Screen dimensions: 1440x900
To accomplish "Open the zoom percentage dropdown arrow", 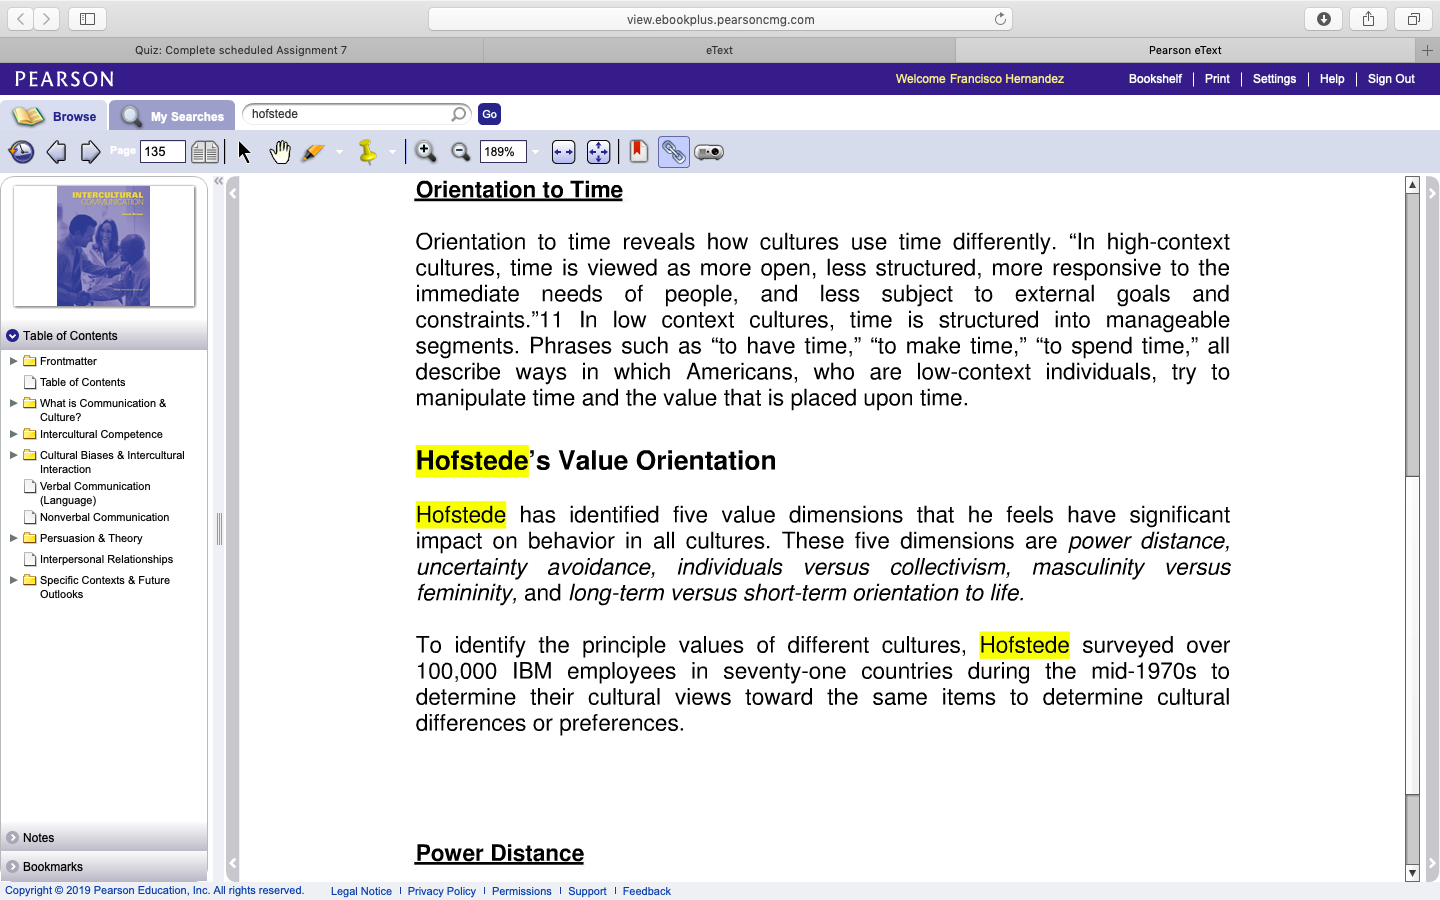I will coord(535,152).
